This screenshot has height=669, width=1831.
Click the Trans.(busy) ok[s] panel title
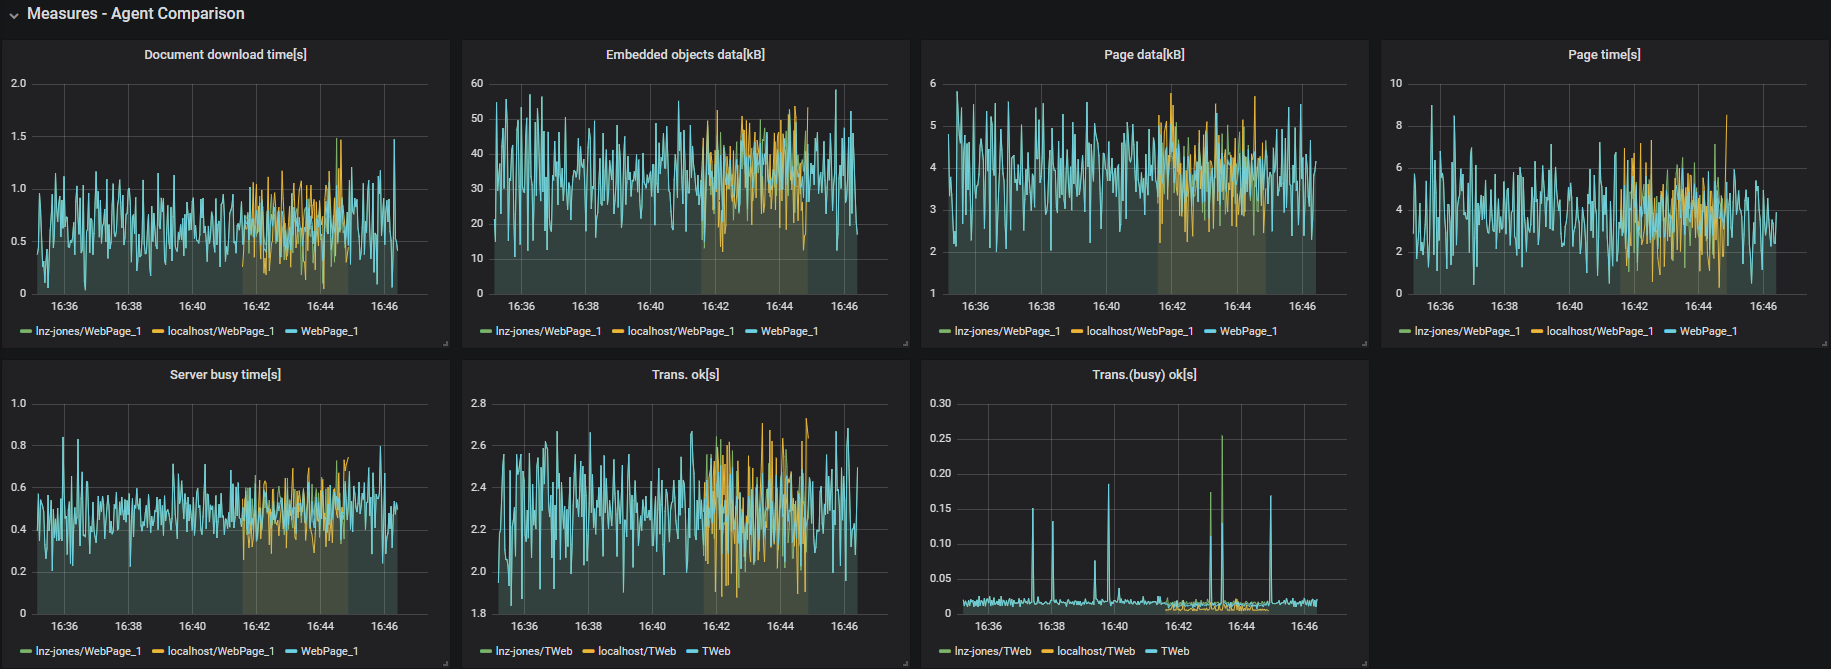(1144, 375)
